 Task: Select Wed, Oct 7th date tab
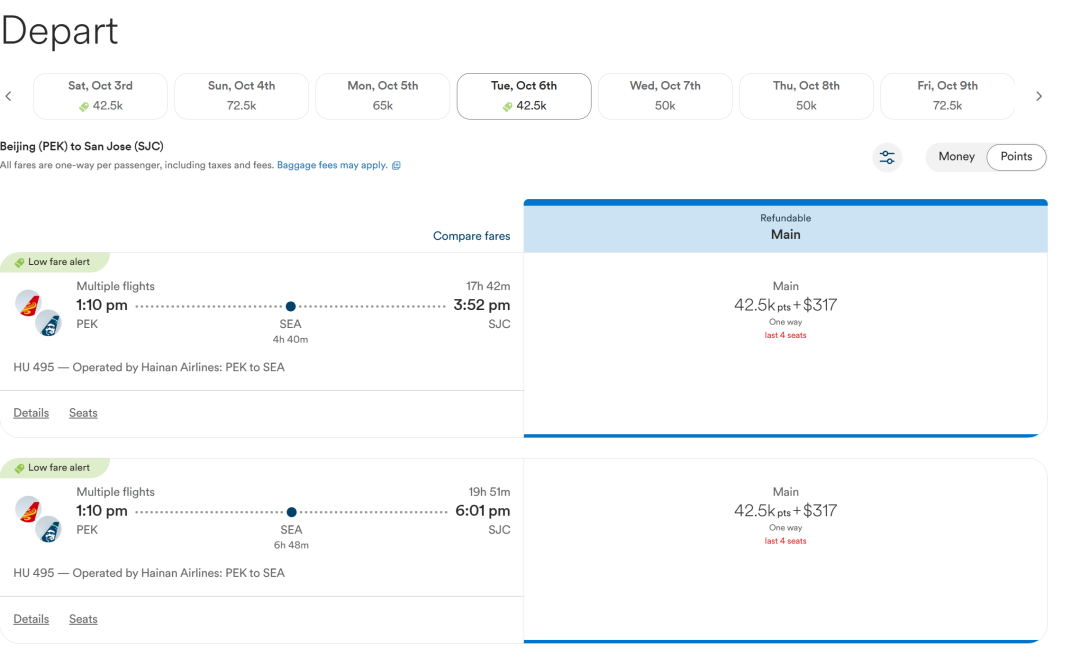665,96
